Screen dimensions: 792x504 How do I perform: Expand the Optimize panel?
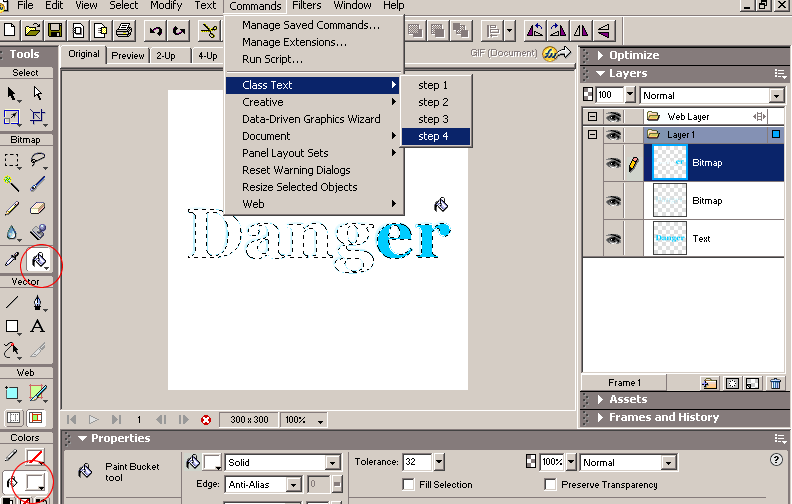tap(600, 55)
